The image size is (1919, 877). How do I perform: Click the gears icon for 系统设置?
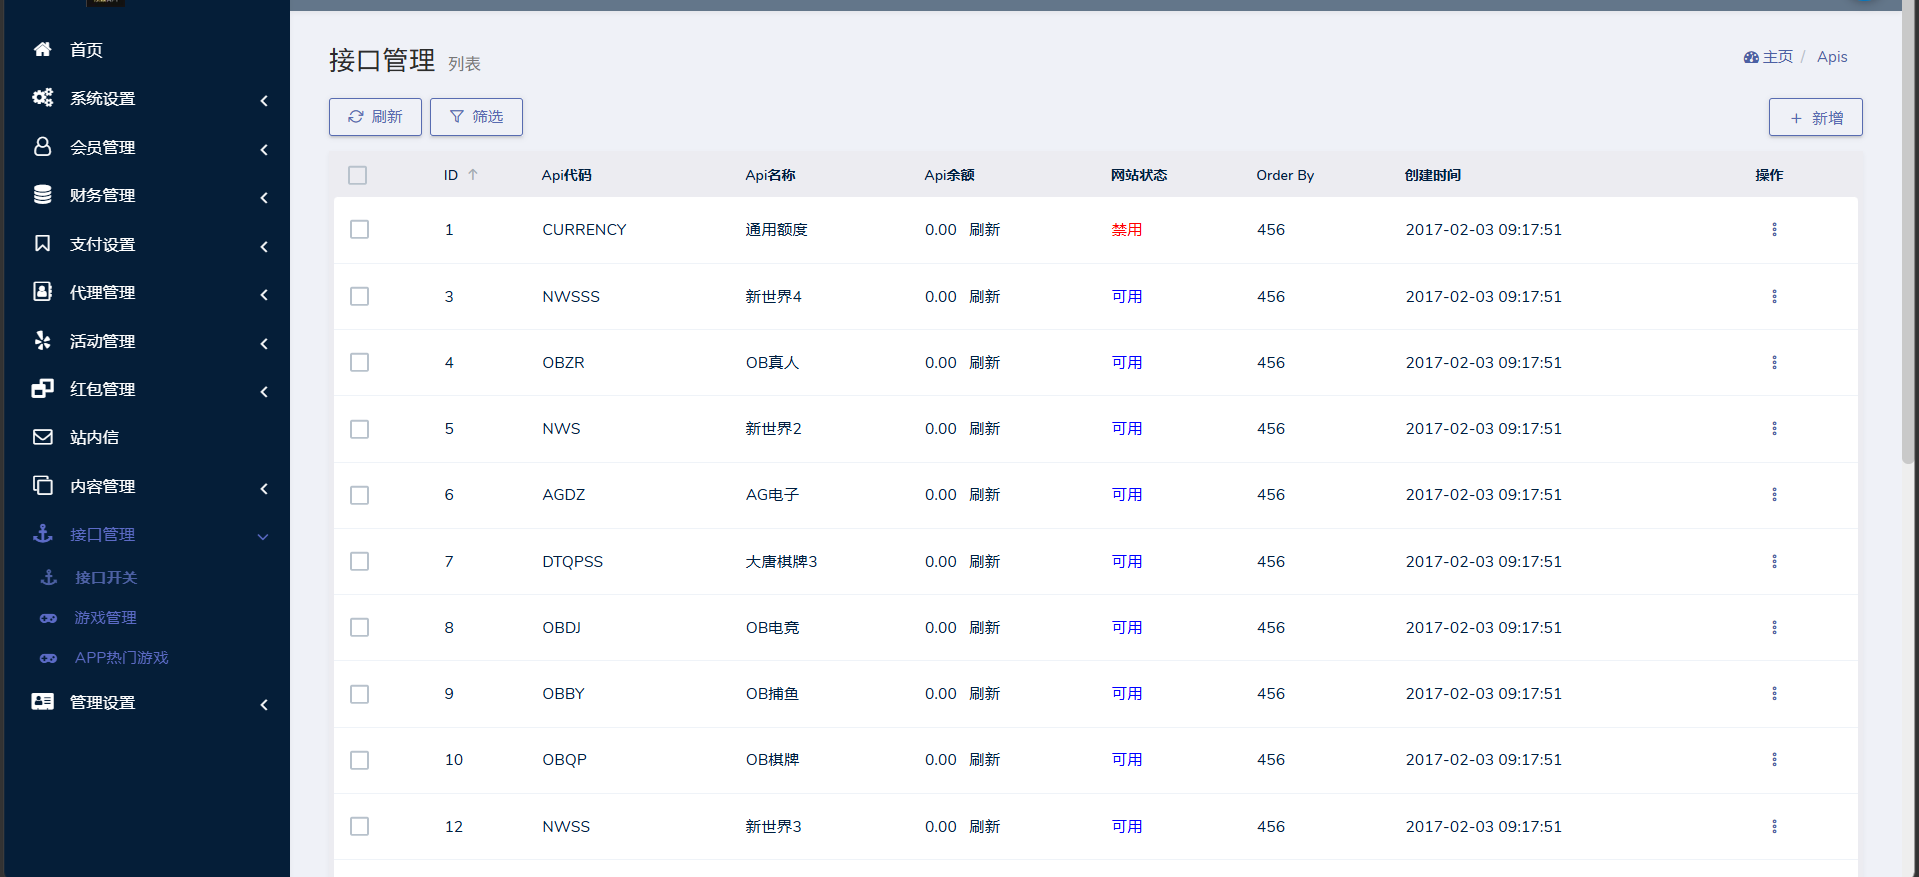click(x=42, y=97)
